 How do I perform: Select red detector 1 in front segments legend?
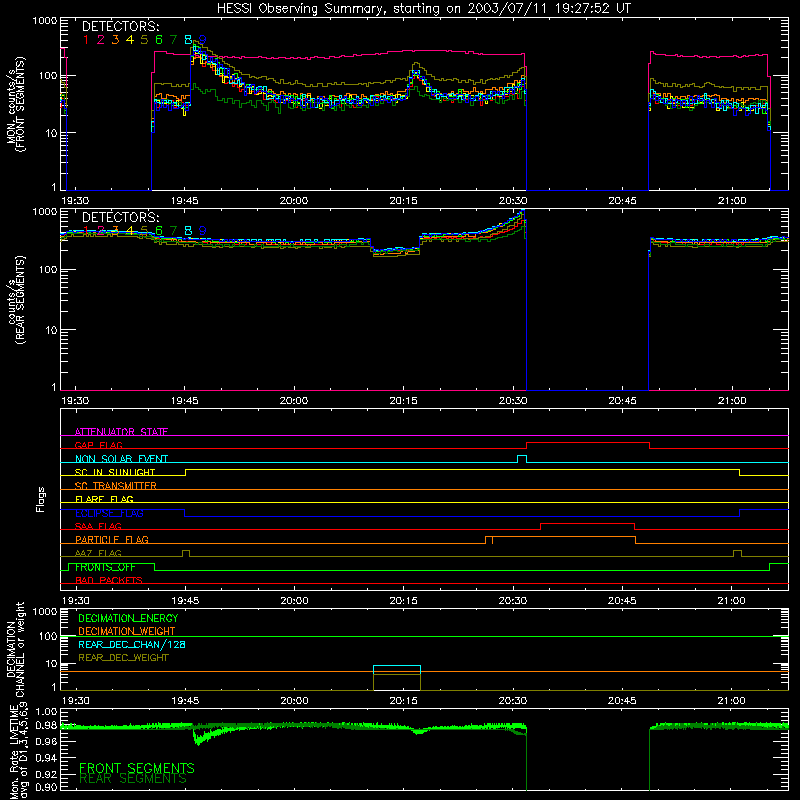coord(86,40)
